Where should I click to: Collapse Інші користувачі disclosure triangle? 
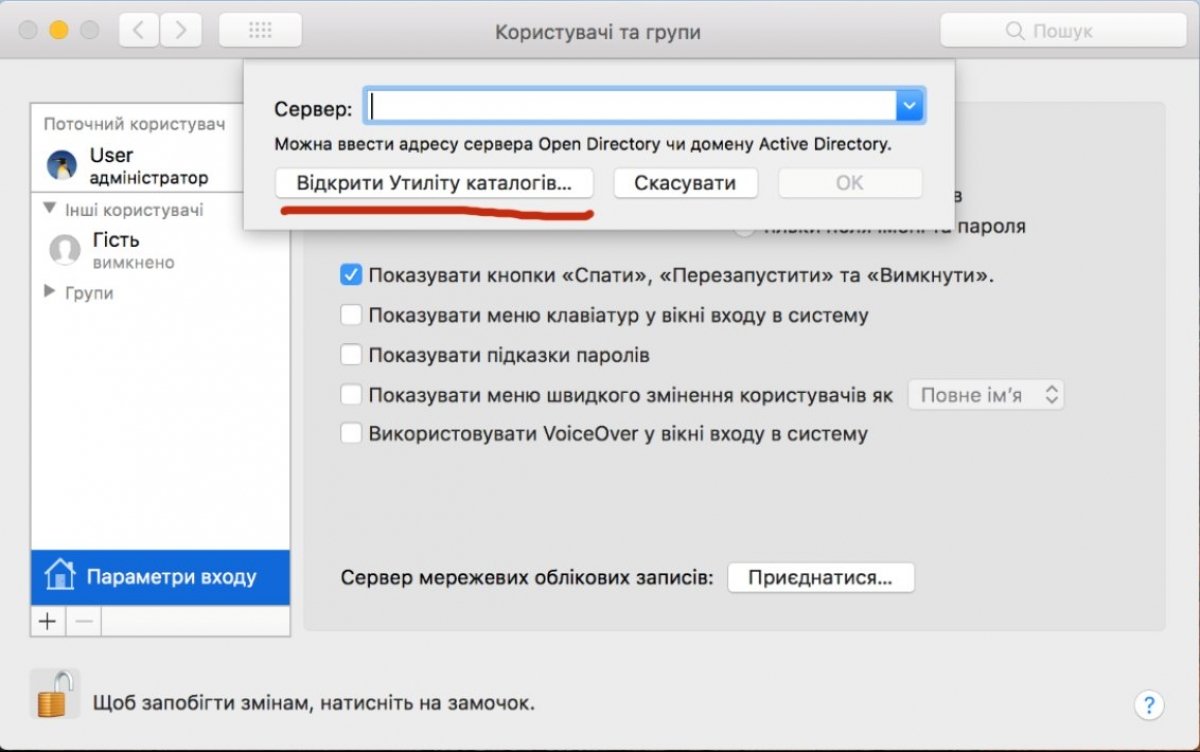pyautogui.click(x=50, y=210)
